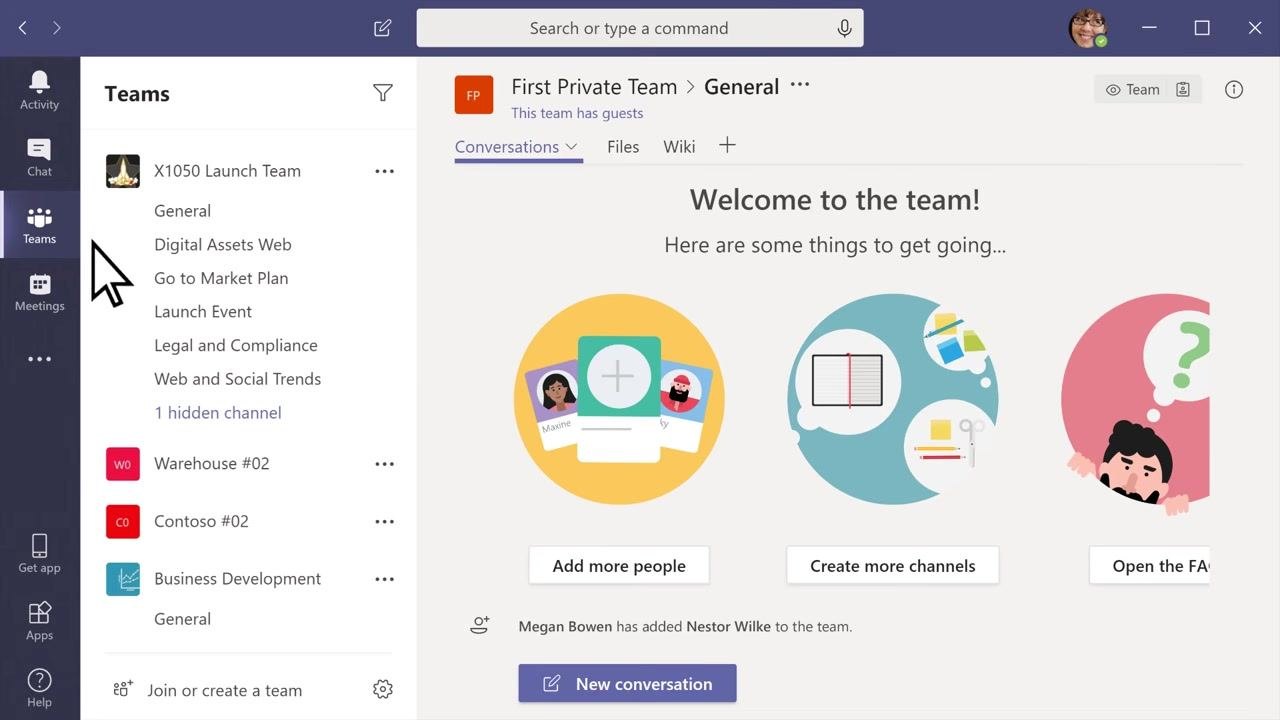Open channel information with the info icon
This screenshot has height=720, width=1280.
click(x=1234, y=90)
